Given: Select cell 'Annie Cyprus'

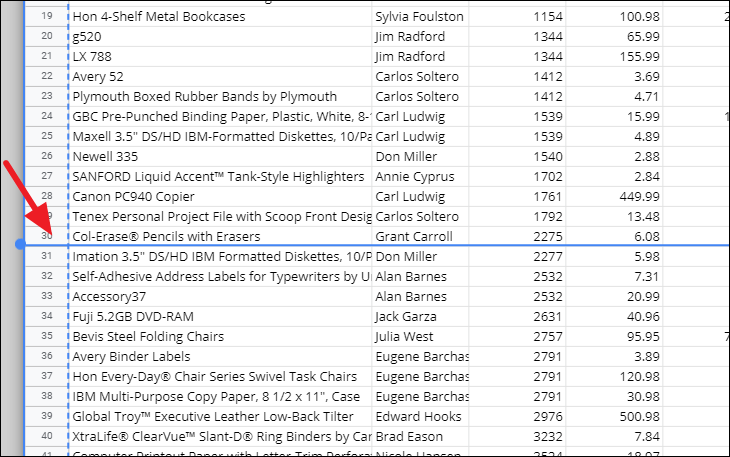Looking at the screenshot, I should tap(420, 176).
